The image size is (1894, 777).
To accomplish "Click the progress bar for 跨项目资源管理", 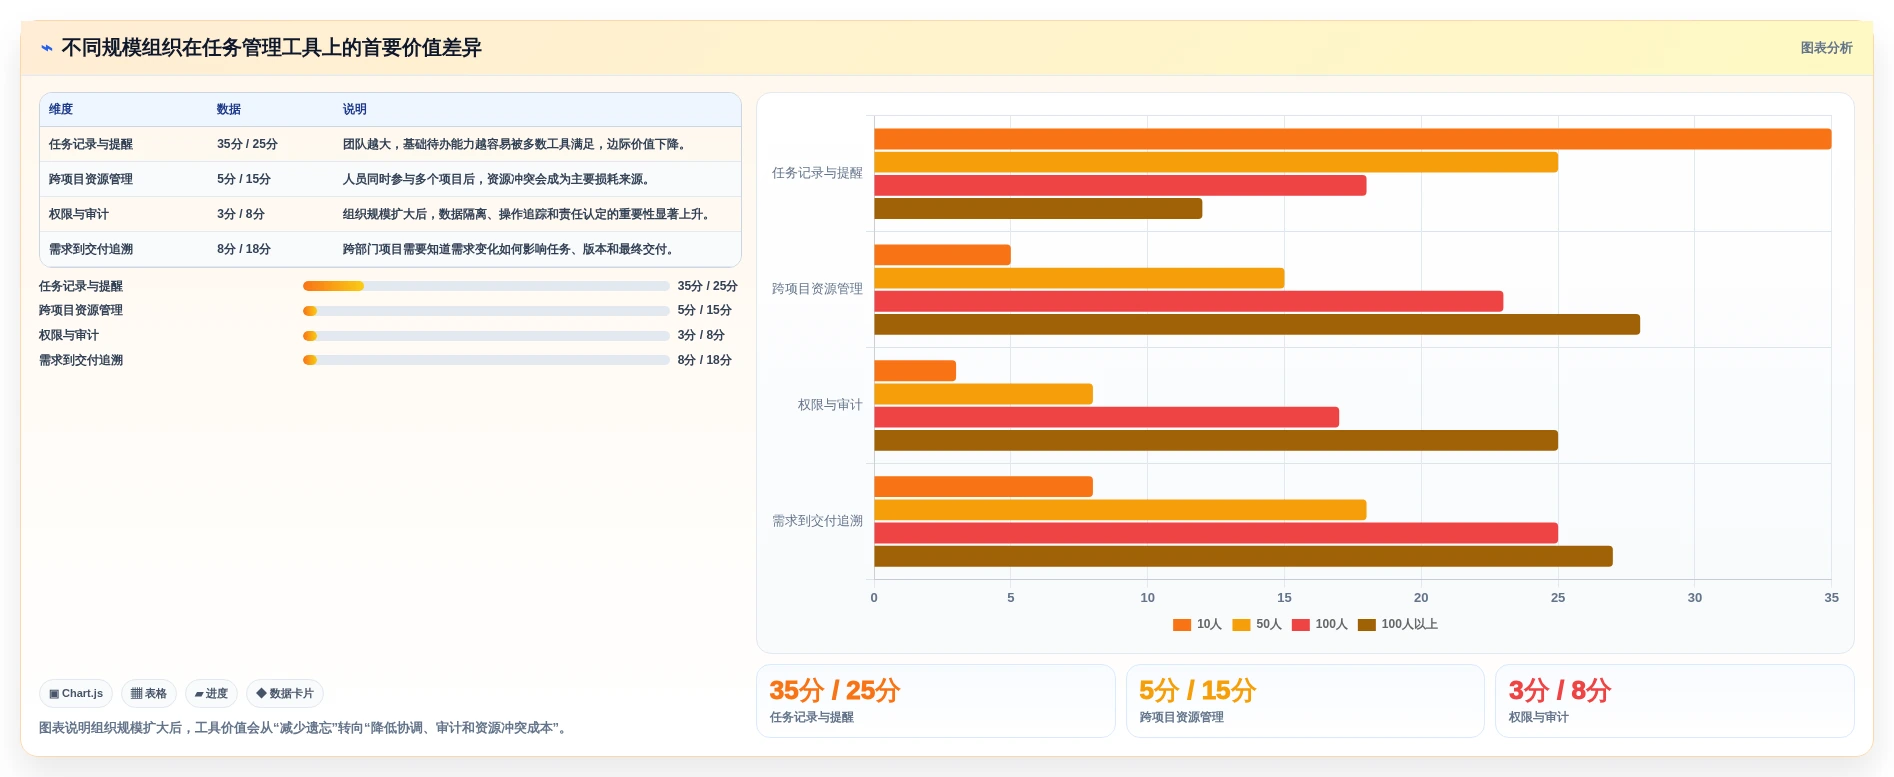I will coord(486,311).
